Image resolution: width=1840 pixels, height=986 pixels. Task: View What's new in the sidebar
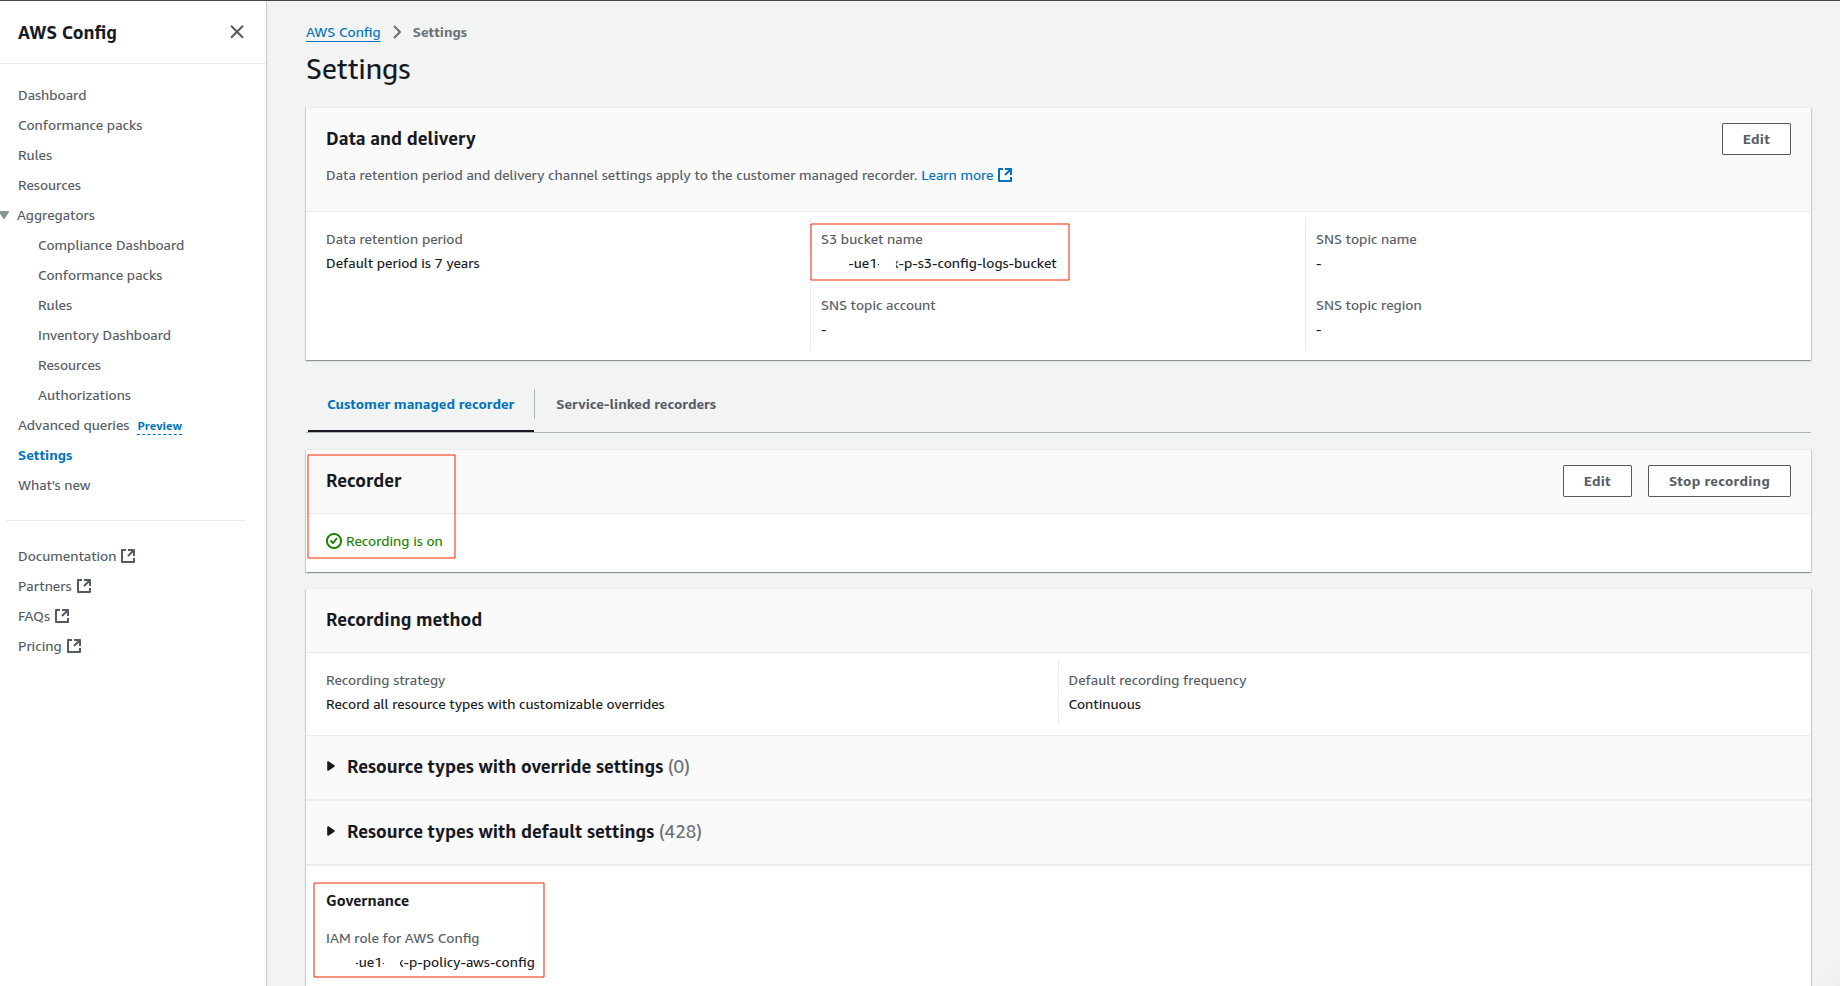53,485
